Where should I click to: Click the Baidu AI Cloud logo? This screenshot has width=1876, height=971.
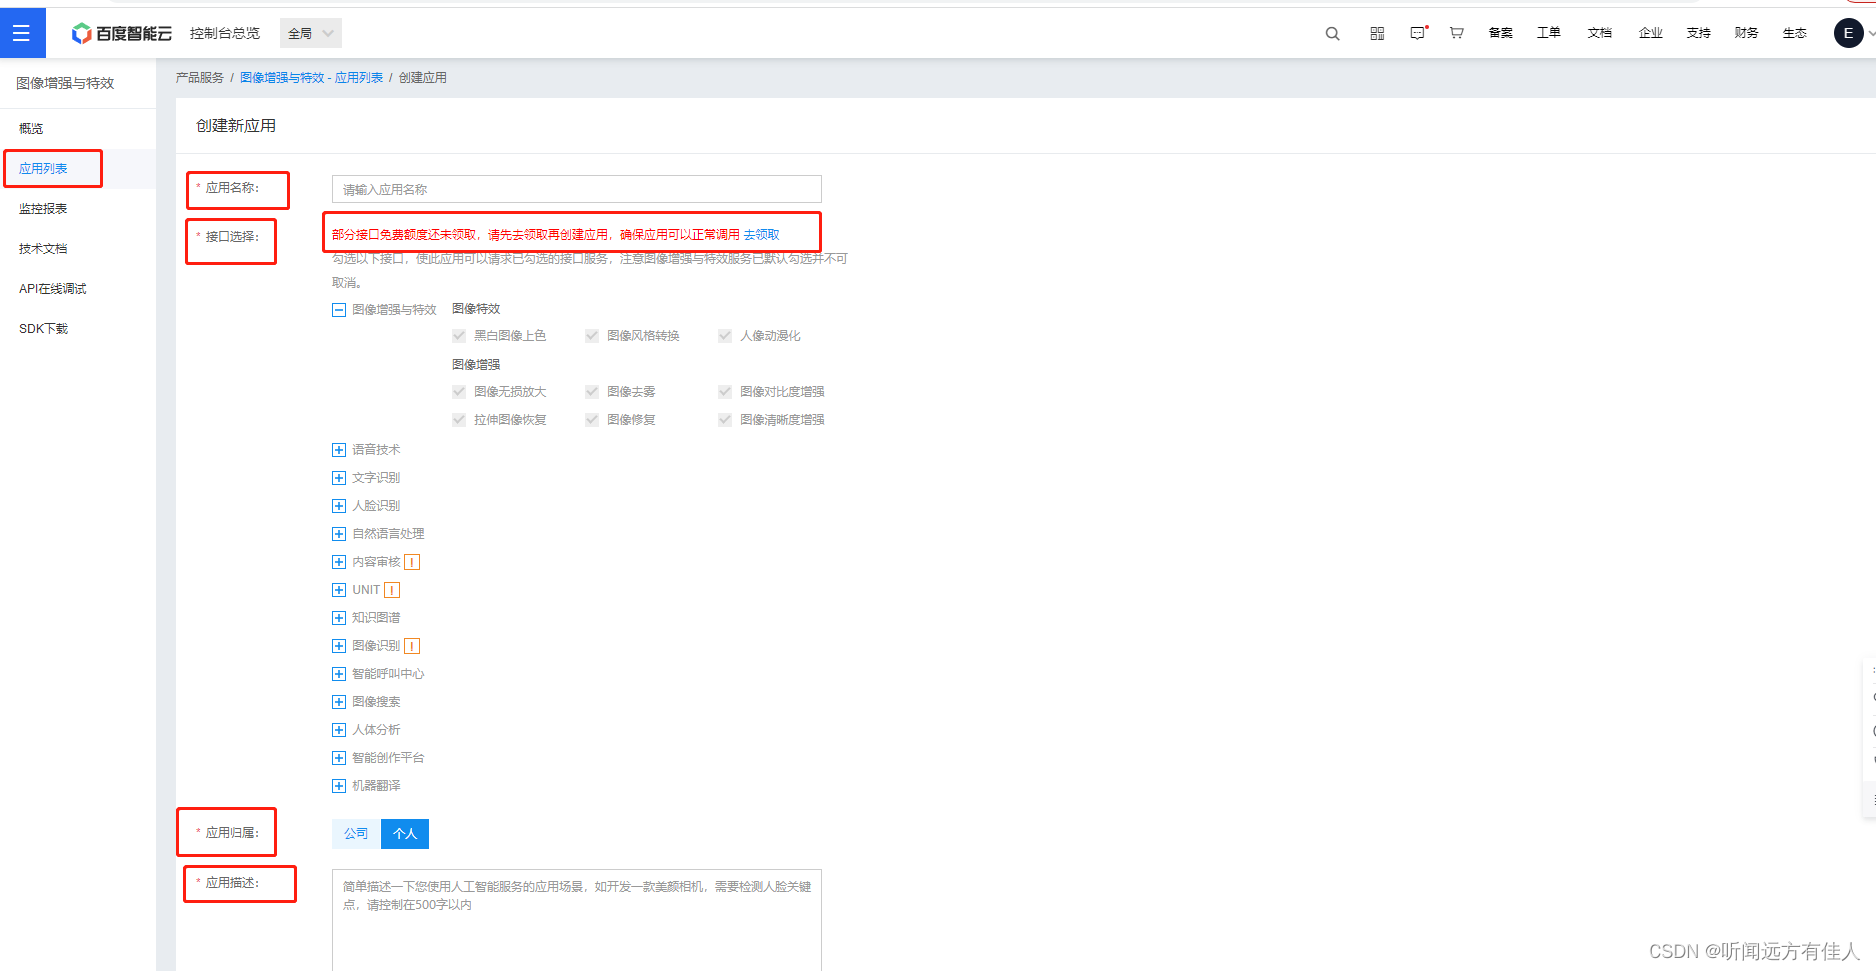point(122,33)
